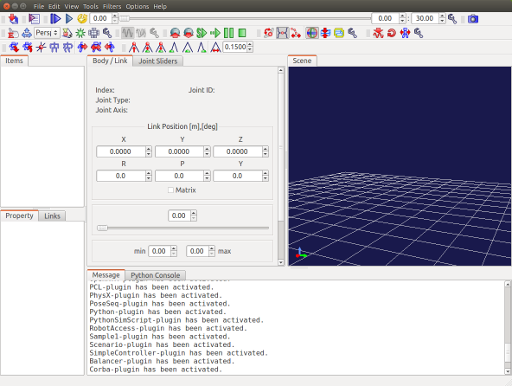Adjust the joint max value stepper

pos(212,251)
